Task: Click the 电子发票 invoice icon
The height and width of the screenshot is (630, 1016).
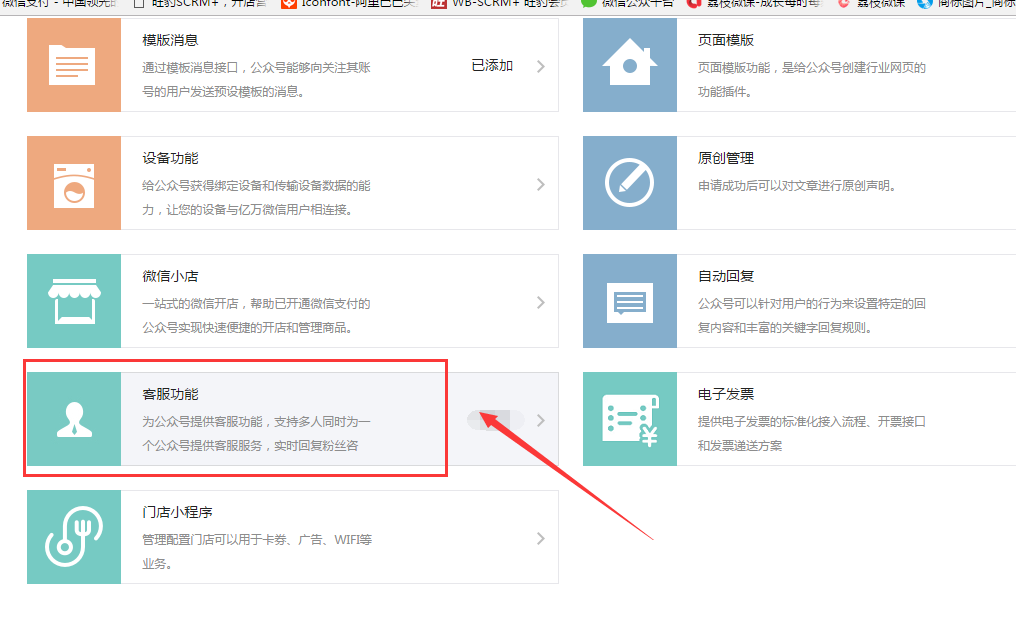Action: click(630, 420)
